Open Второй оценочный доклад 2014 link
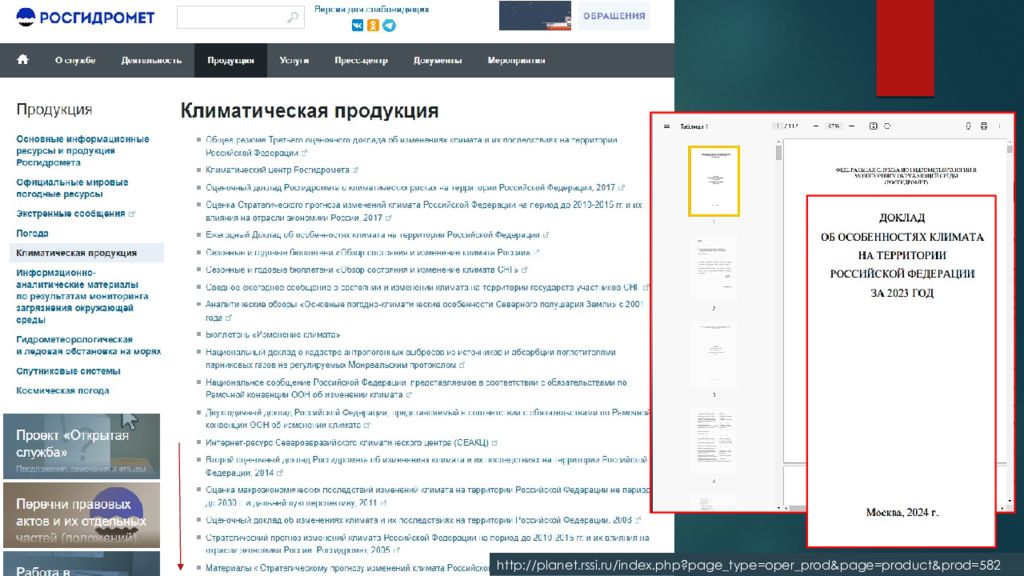 [x=426, y=466]
